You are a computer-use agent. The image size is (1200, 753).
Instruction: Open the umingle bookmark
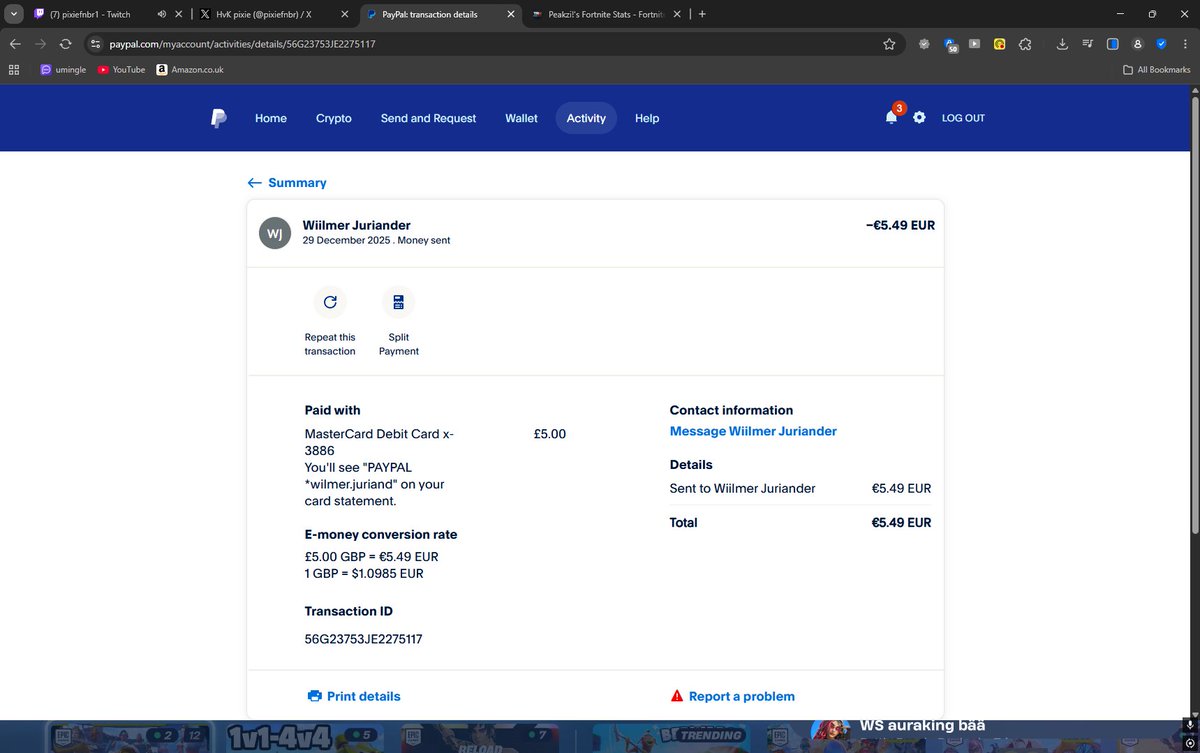coord(62,69)
